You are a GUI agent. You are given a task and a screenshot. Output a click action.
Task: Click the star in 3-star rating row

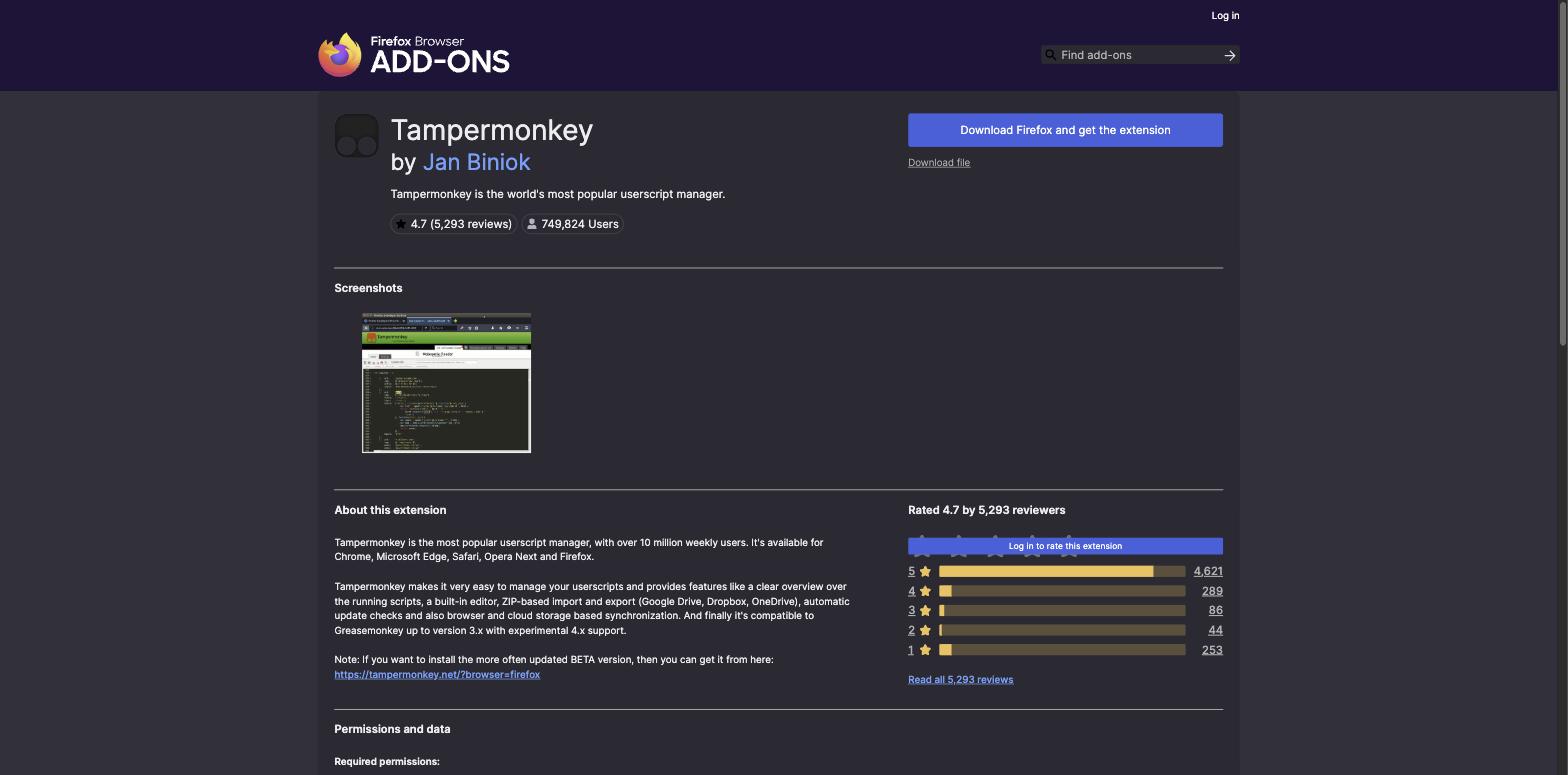[x=925, y=611]
